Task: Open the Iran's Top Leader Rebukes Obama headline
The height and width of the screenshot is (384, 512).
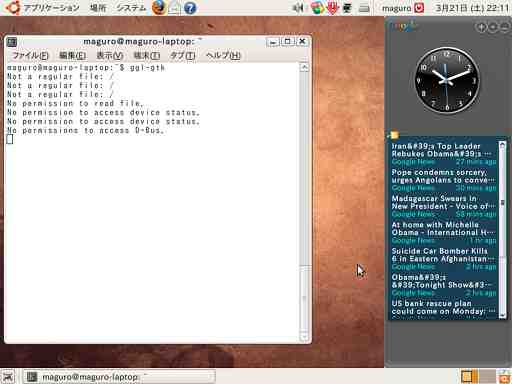Action: click(441, 150)
